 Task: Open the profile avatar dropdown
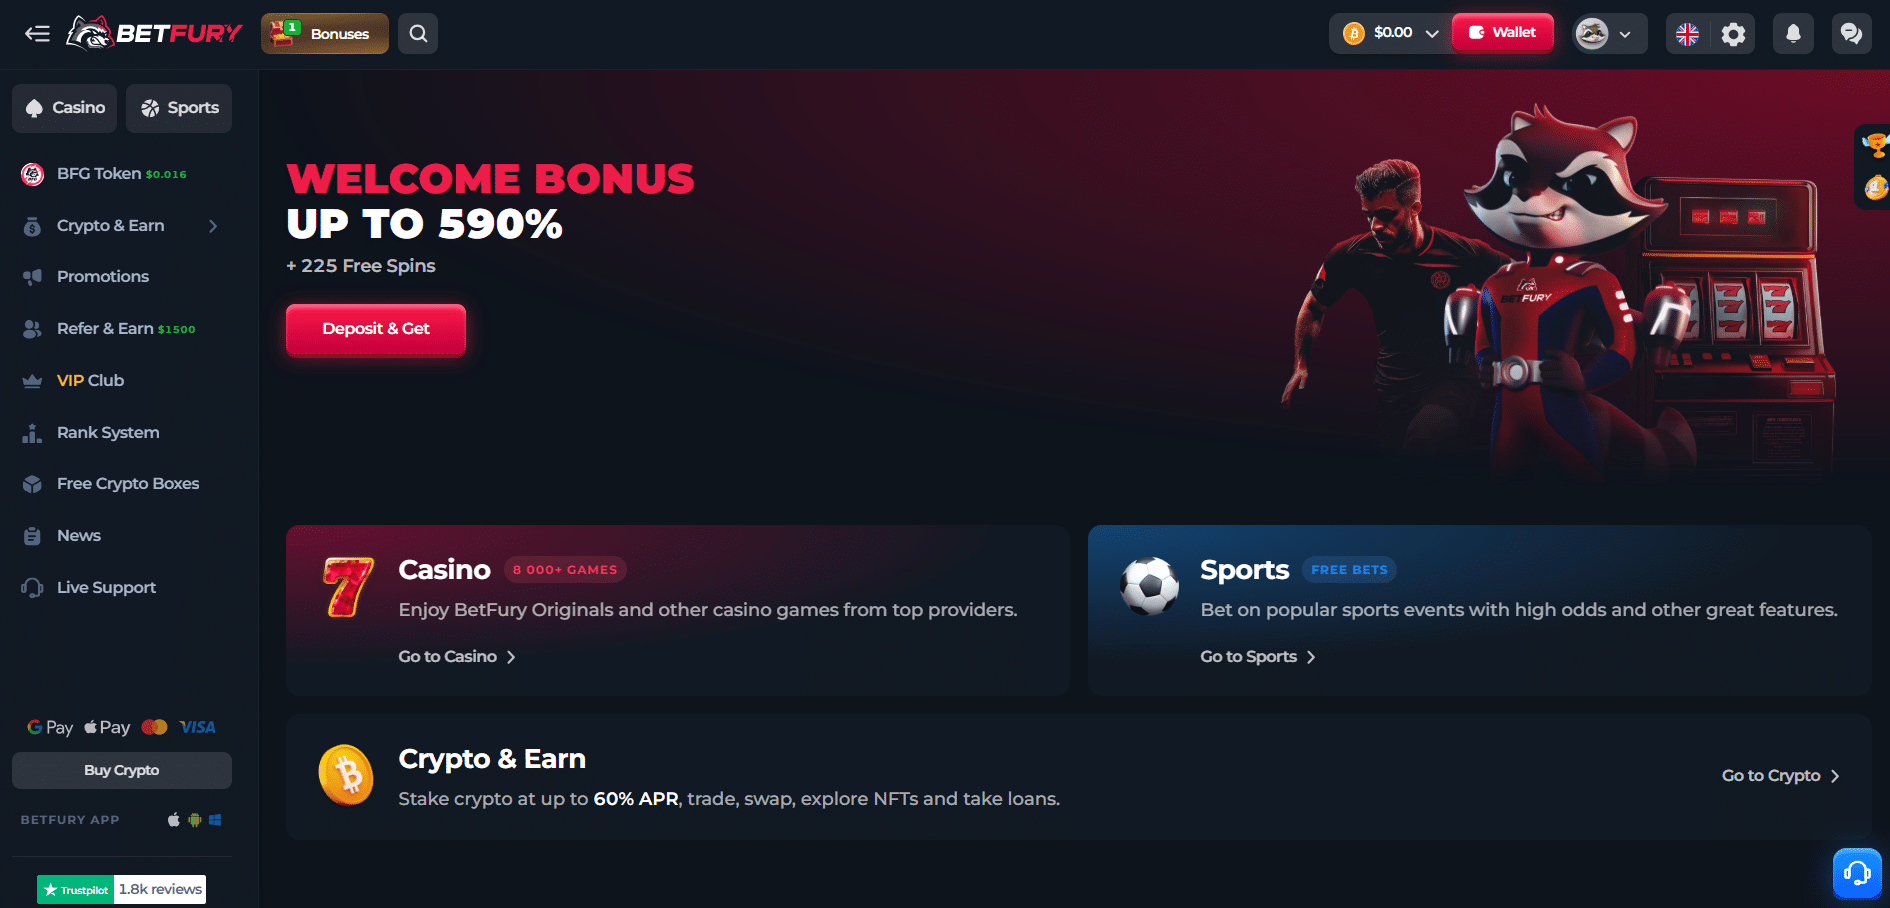click(x=1609, y=34)
